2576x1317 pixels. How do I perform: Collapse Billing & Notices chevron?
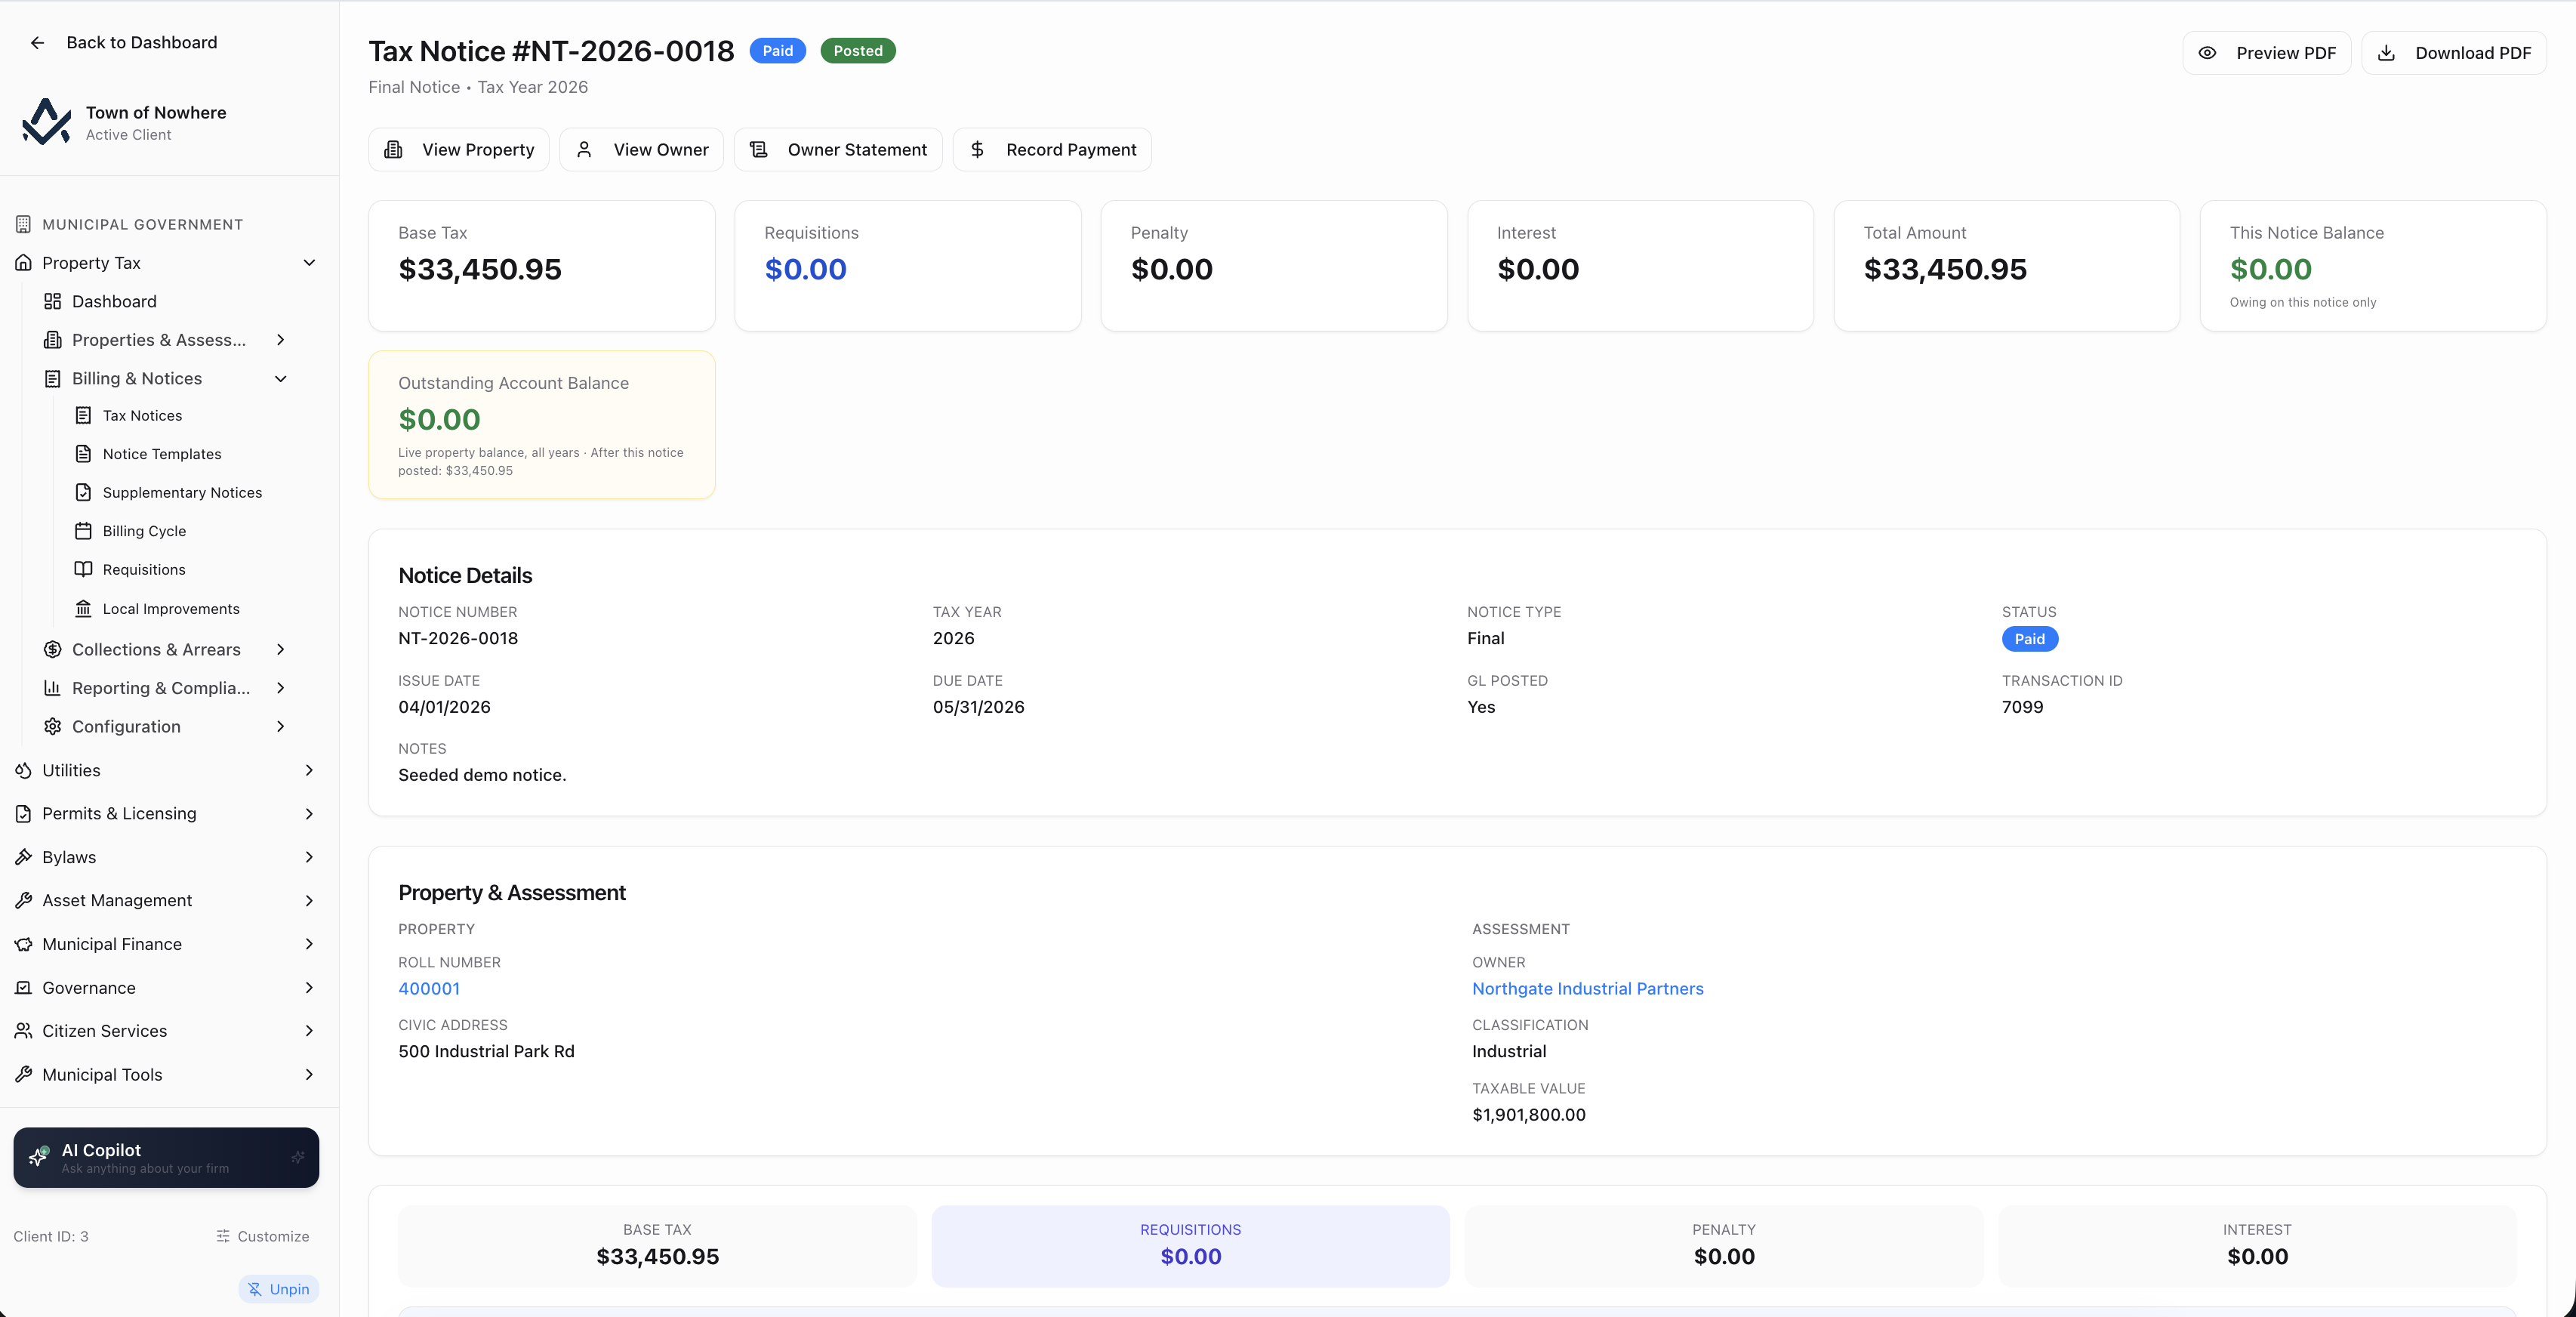(x=281, y=378)
